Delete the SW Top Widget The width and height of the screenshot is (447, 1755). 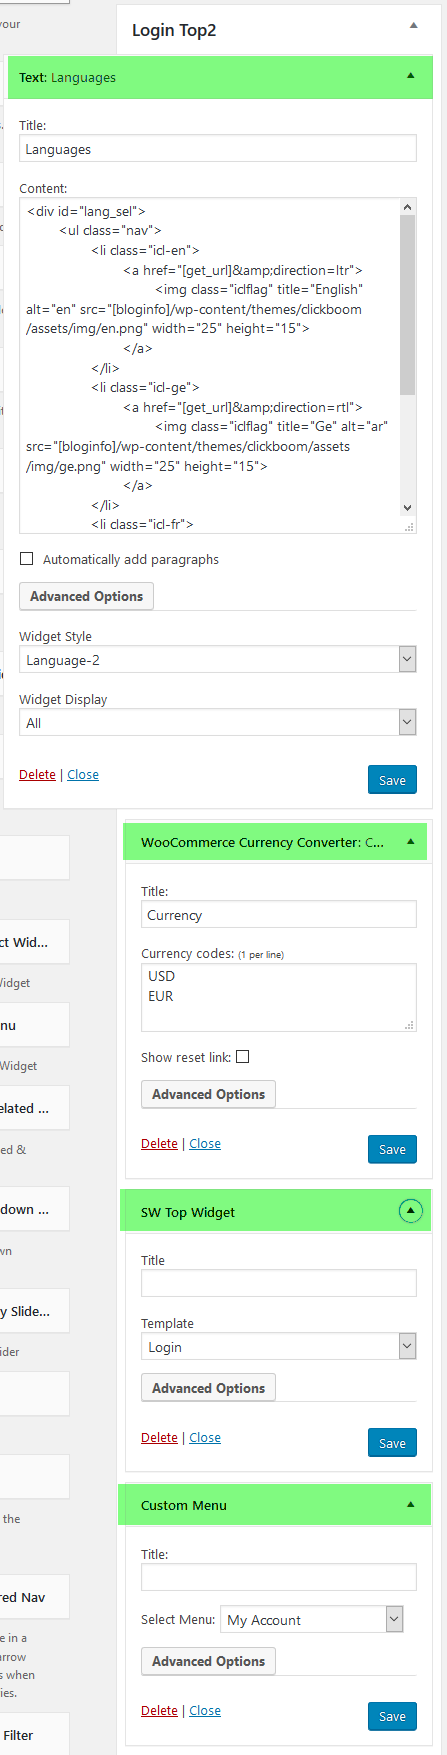coord(159,1437)
